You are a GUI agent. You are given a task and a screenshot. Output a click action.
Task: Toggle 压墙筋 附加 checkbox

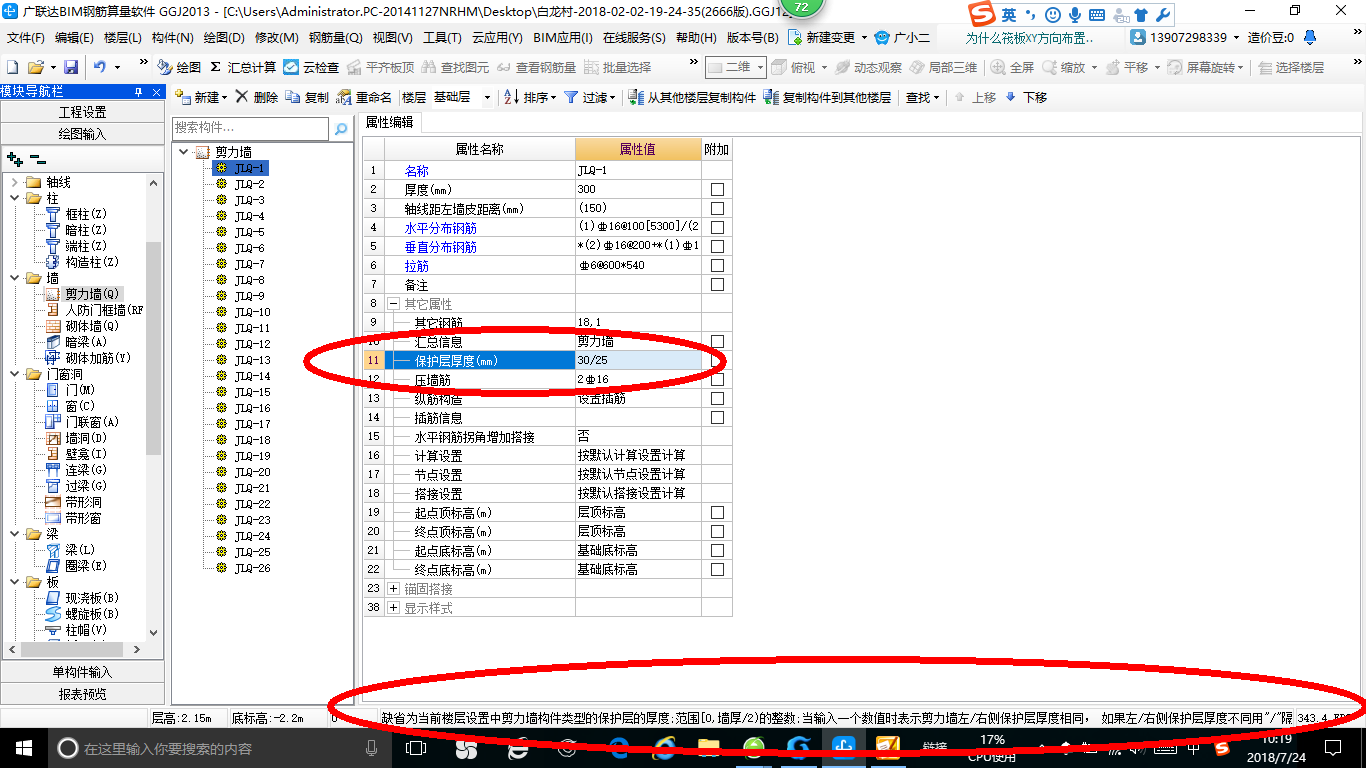pyautogui.click(x=717, y=380)
